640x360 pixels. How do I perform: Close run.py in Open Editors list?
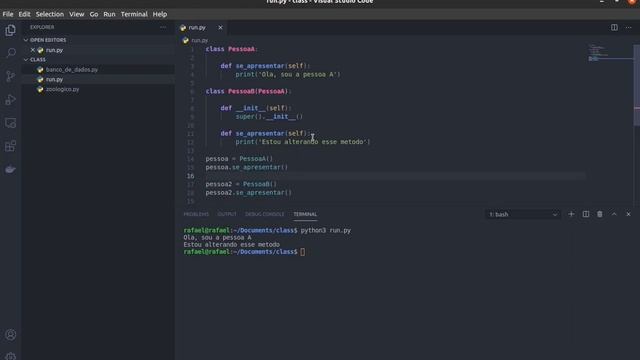(x=33, y=50)
